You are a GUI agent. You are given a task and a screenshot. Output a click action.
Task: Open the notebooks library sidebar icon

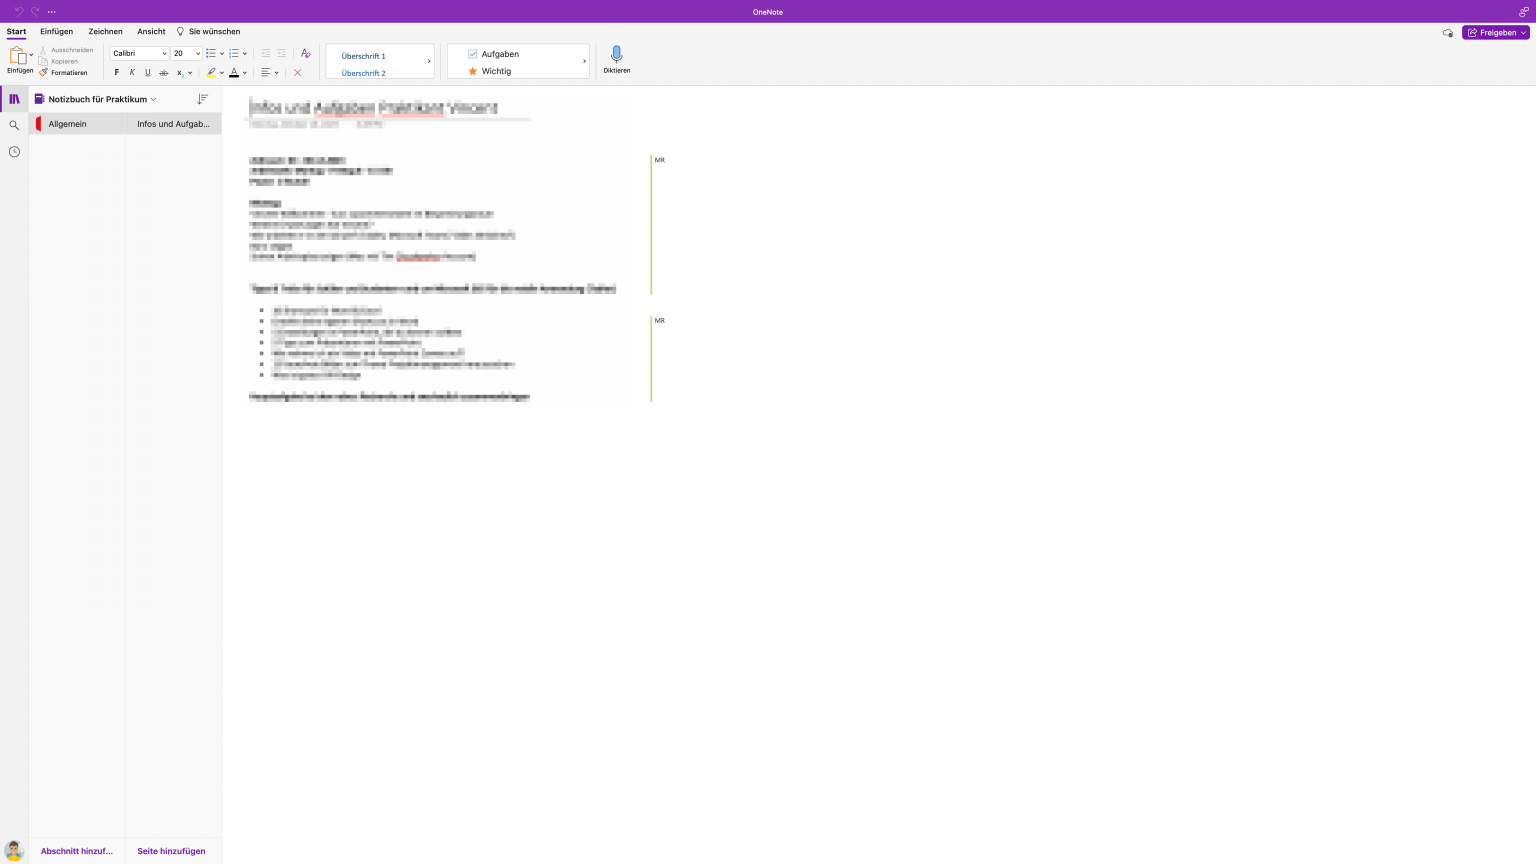[x=14, y=98]
